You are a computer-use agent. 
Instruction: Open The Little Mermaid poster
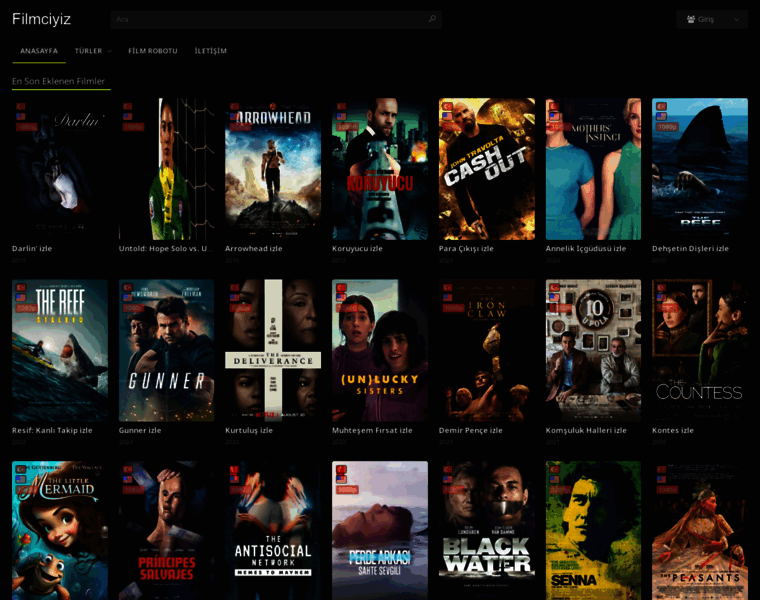click(60, 531)
